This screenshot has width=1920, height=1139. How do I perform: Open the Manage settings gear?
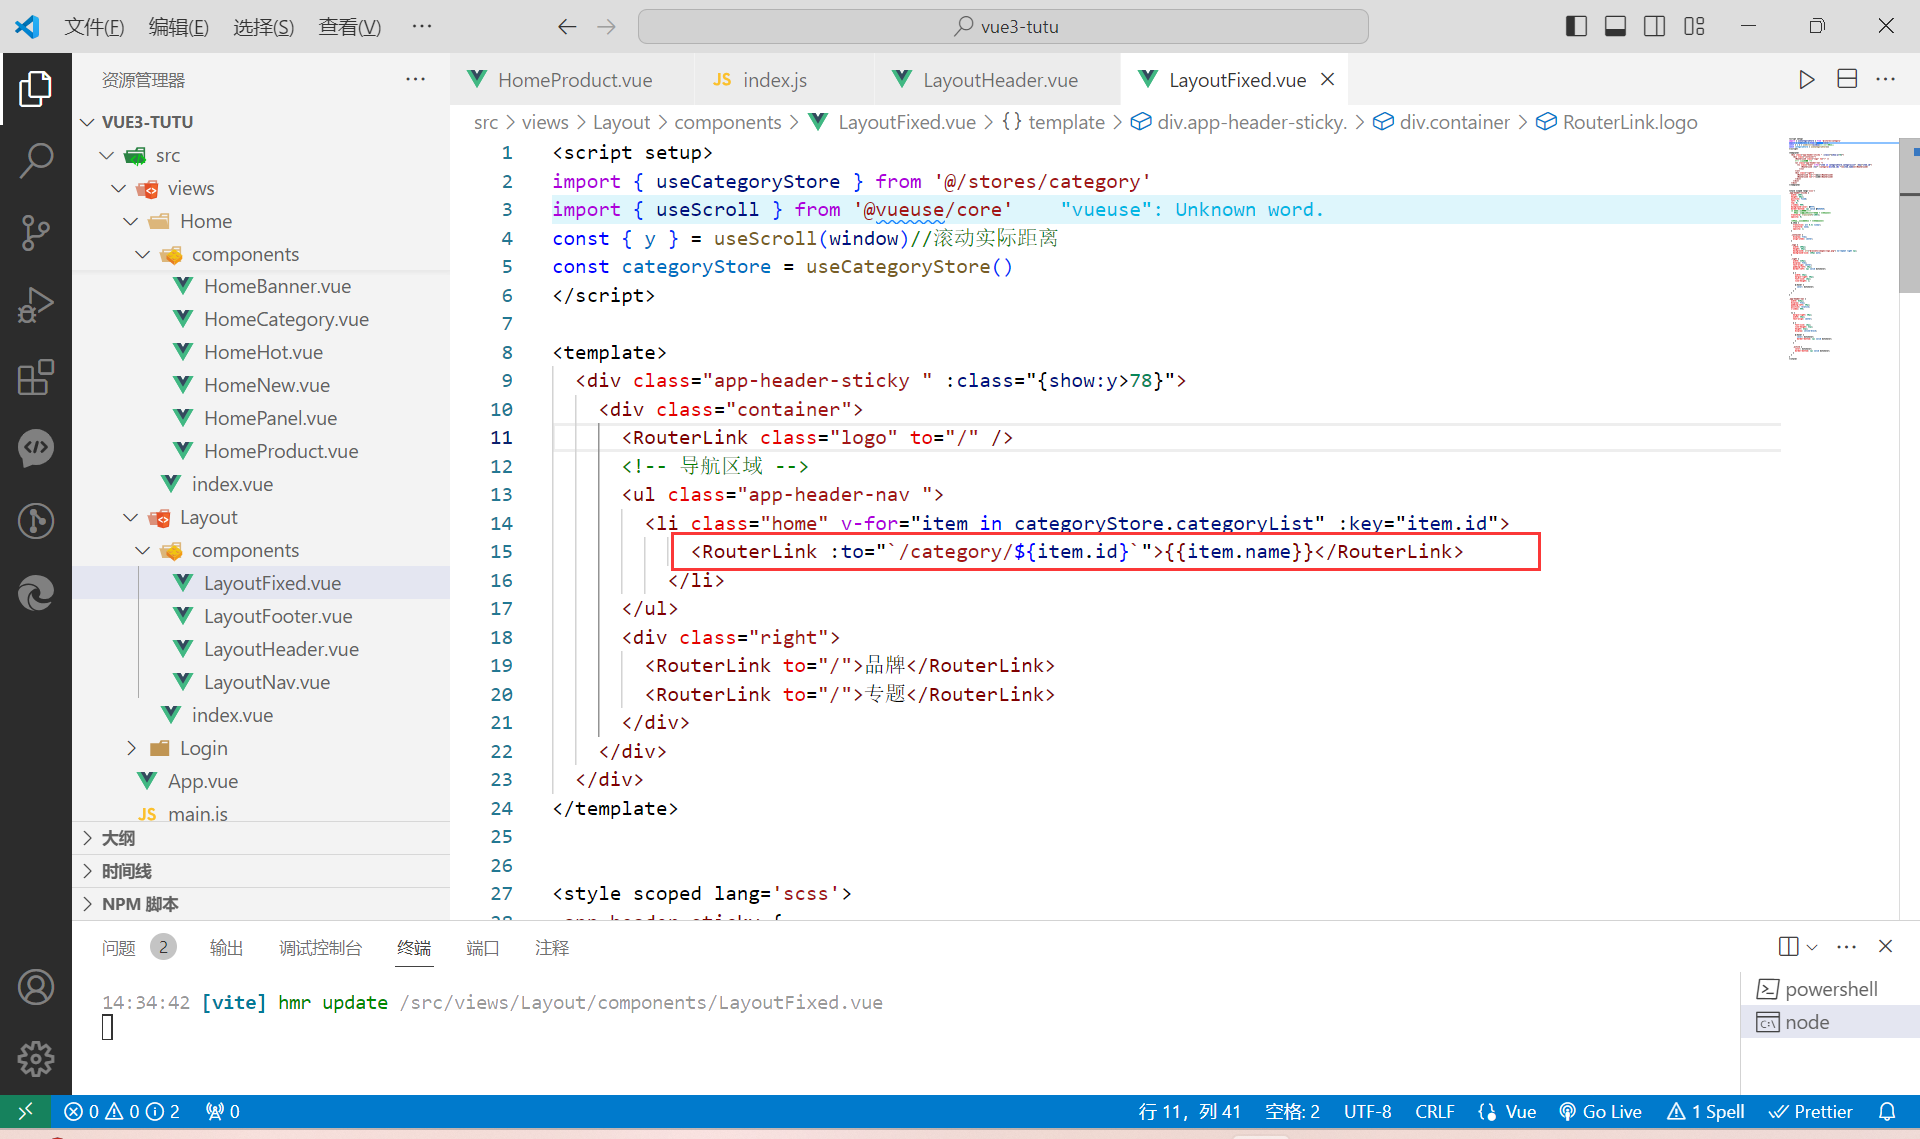[36, 1058]
